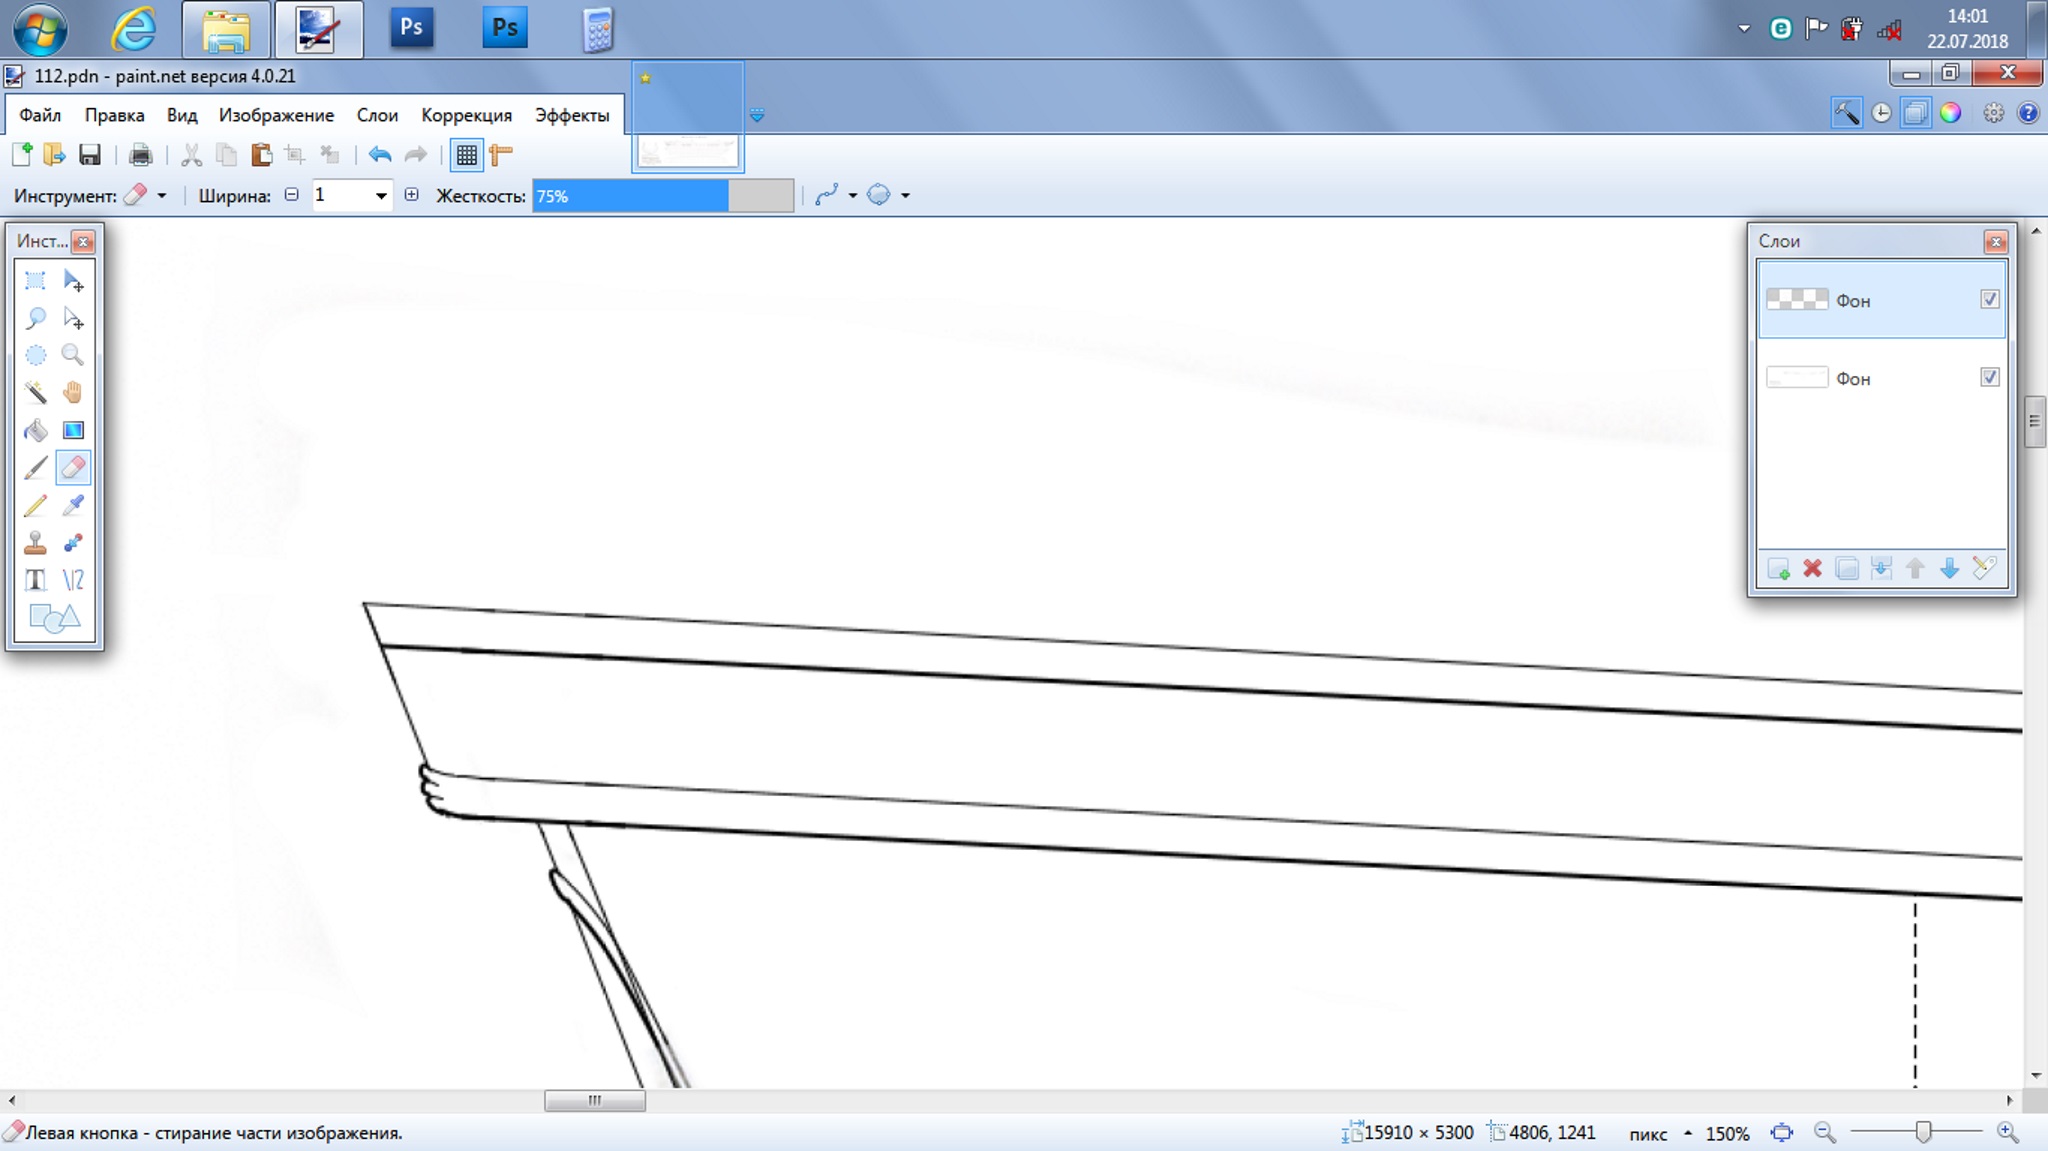
Task: Click the New image toolbar icon
Action: click(22, 154)
